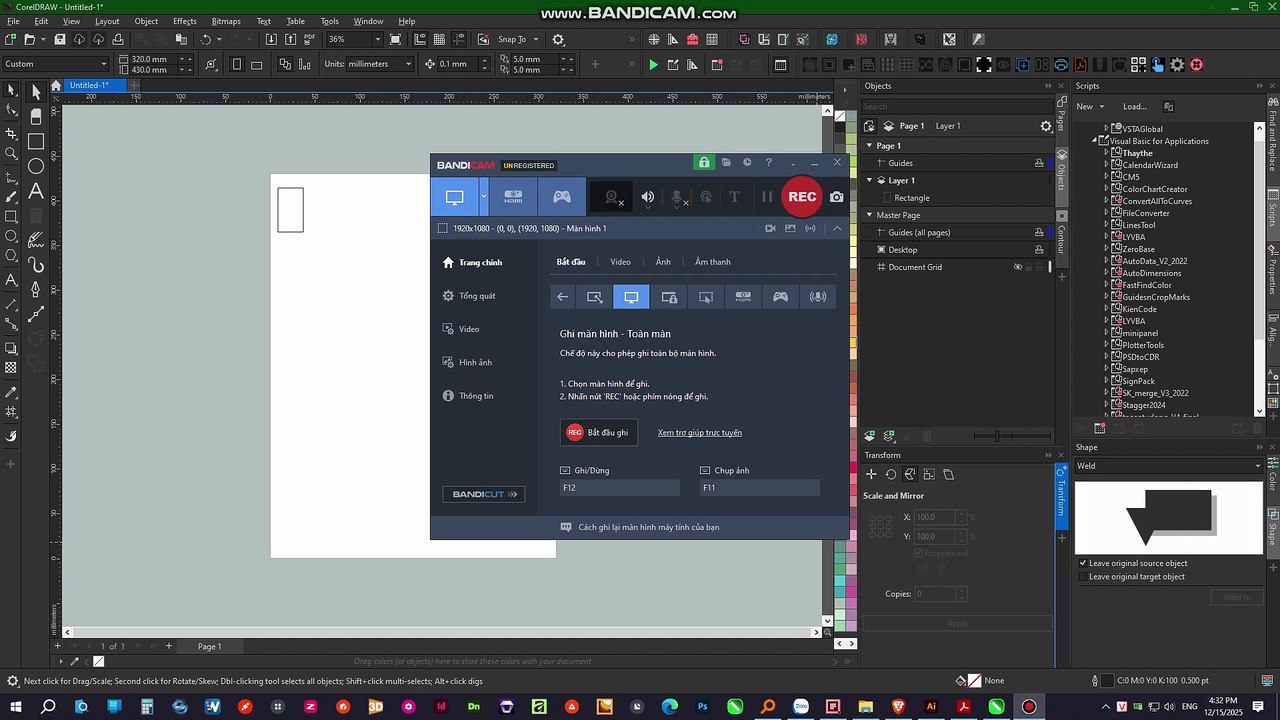Click the BANDICUT button

484,494
